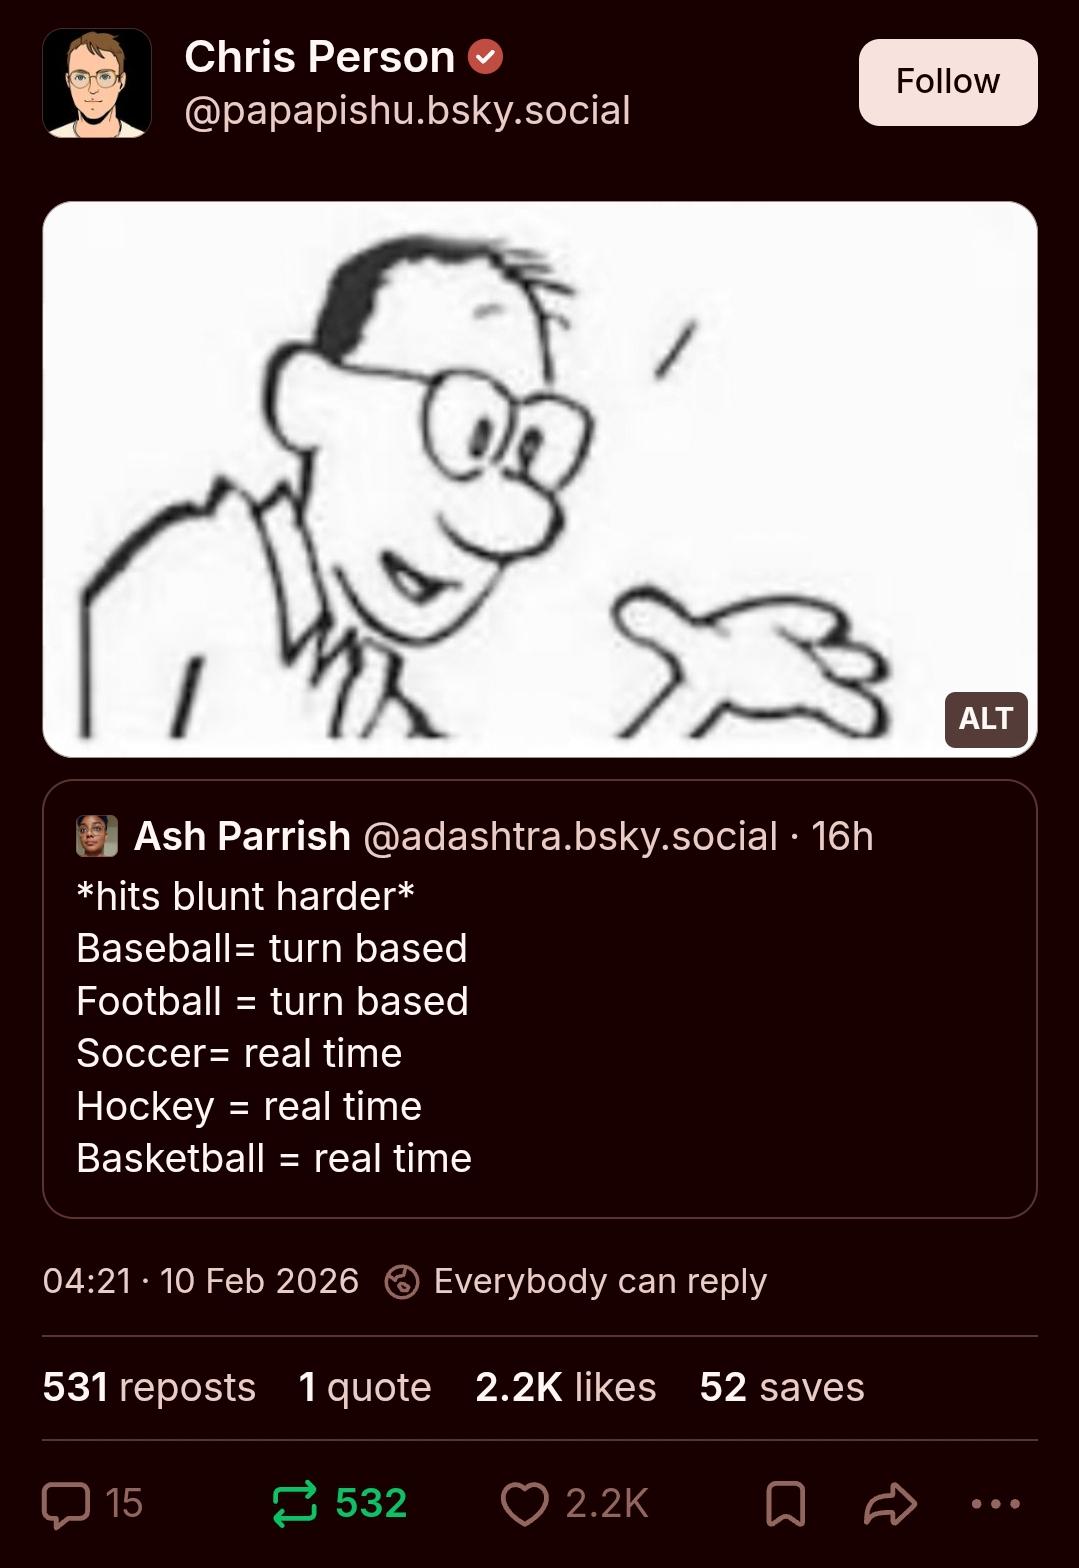Open the reply speech bubble icon

coord(66,1504)
